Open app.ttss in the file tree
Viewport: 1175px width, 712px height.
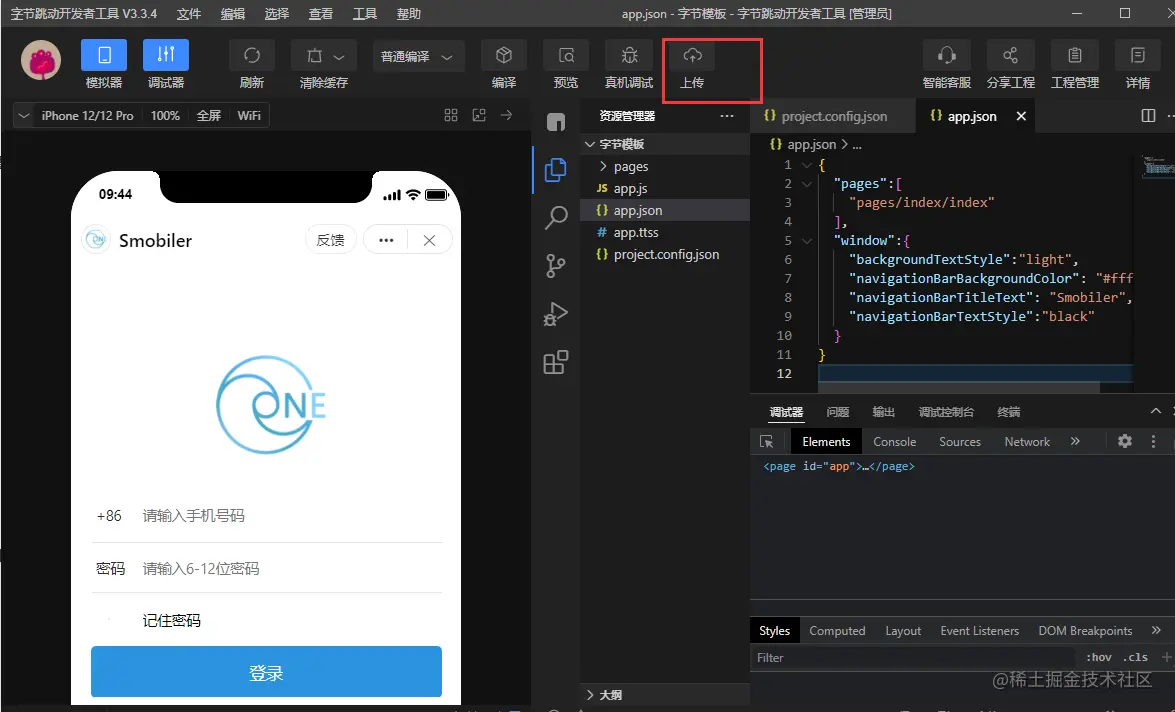(665, 232)
